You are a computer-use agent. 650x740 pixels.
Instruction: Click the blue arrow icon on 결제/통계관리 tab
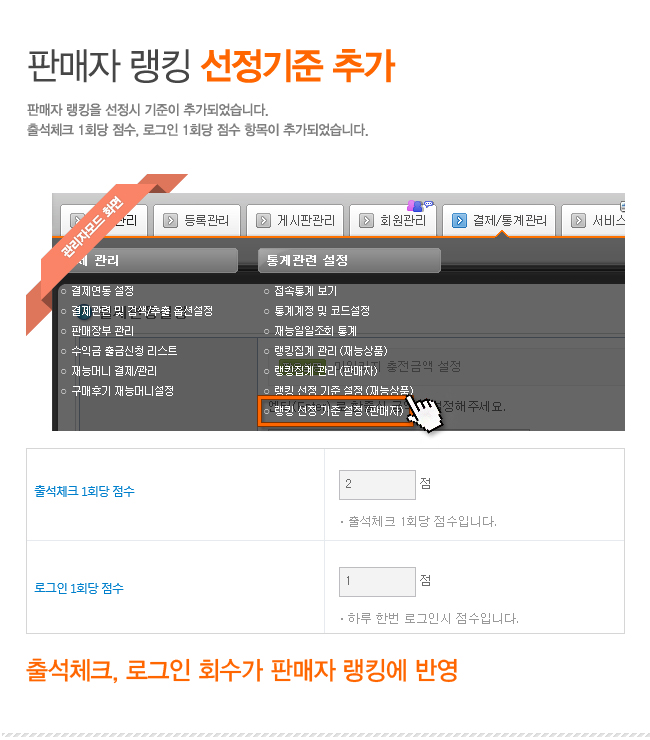[x=459, y=220]
